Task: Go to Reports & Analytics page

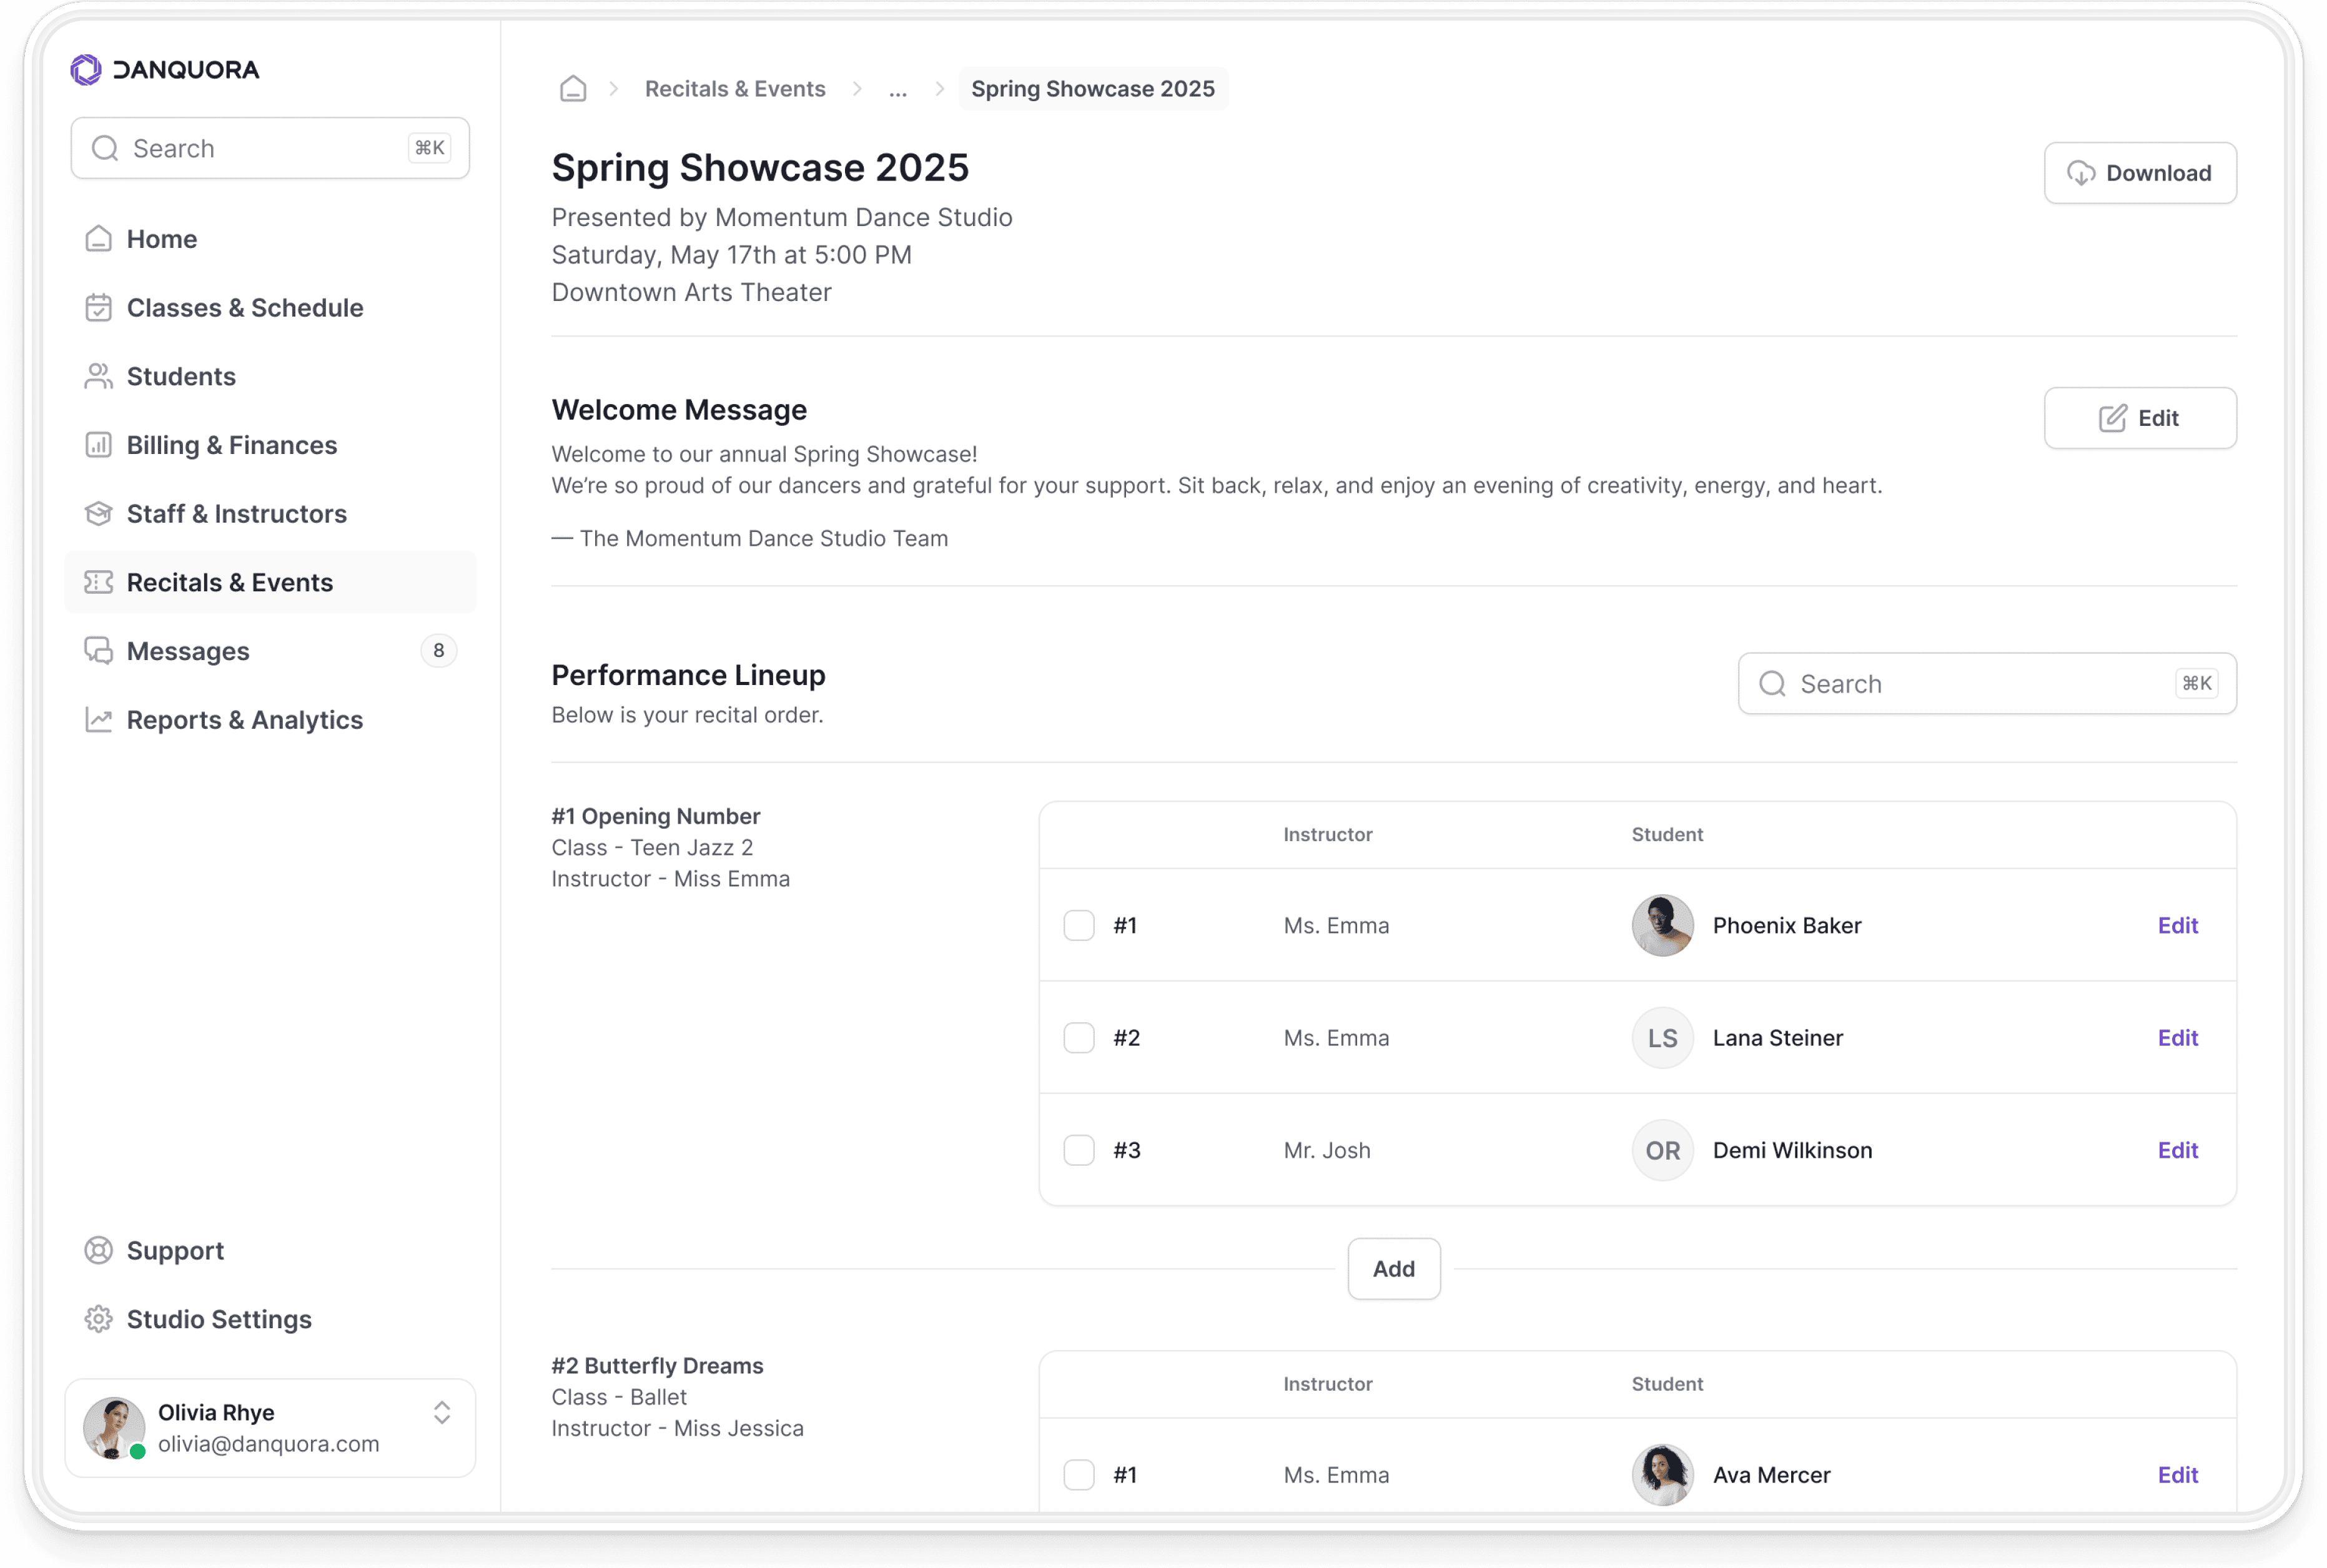Action: tap(244, 720)
